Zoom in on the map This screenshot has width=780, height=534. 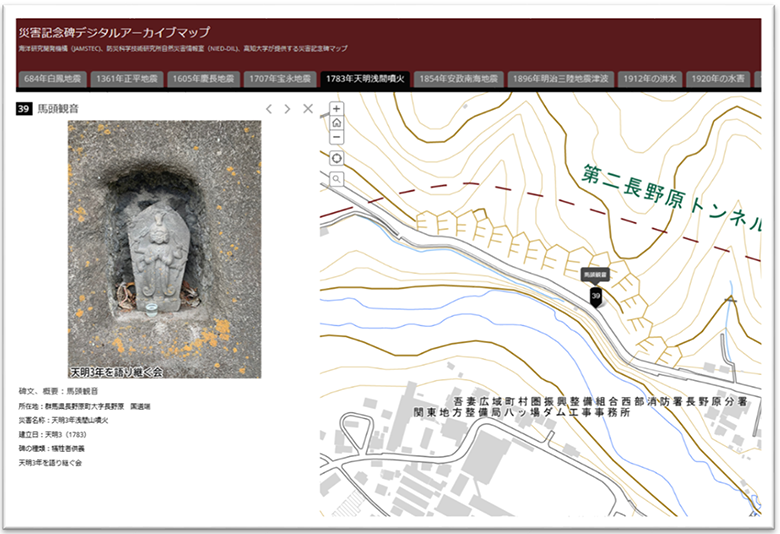point(336,109)
